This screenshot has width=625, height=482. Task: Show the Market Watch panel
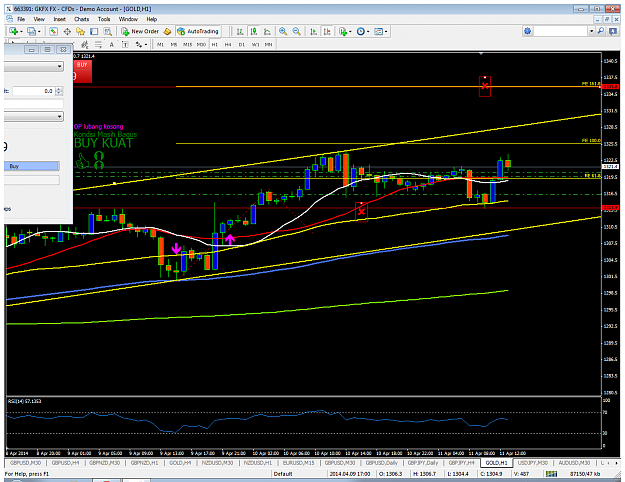click(53, 31)
